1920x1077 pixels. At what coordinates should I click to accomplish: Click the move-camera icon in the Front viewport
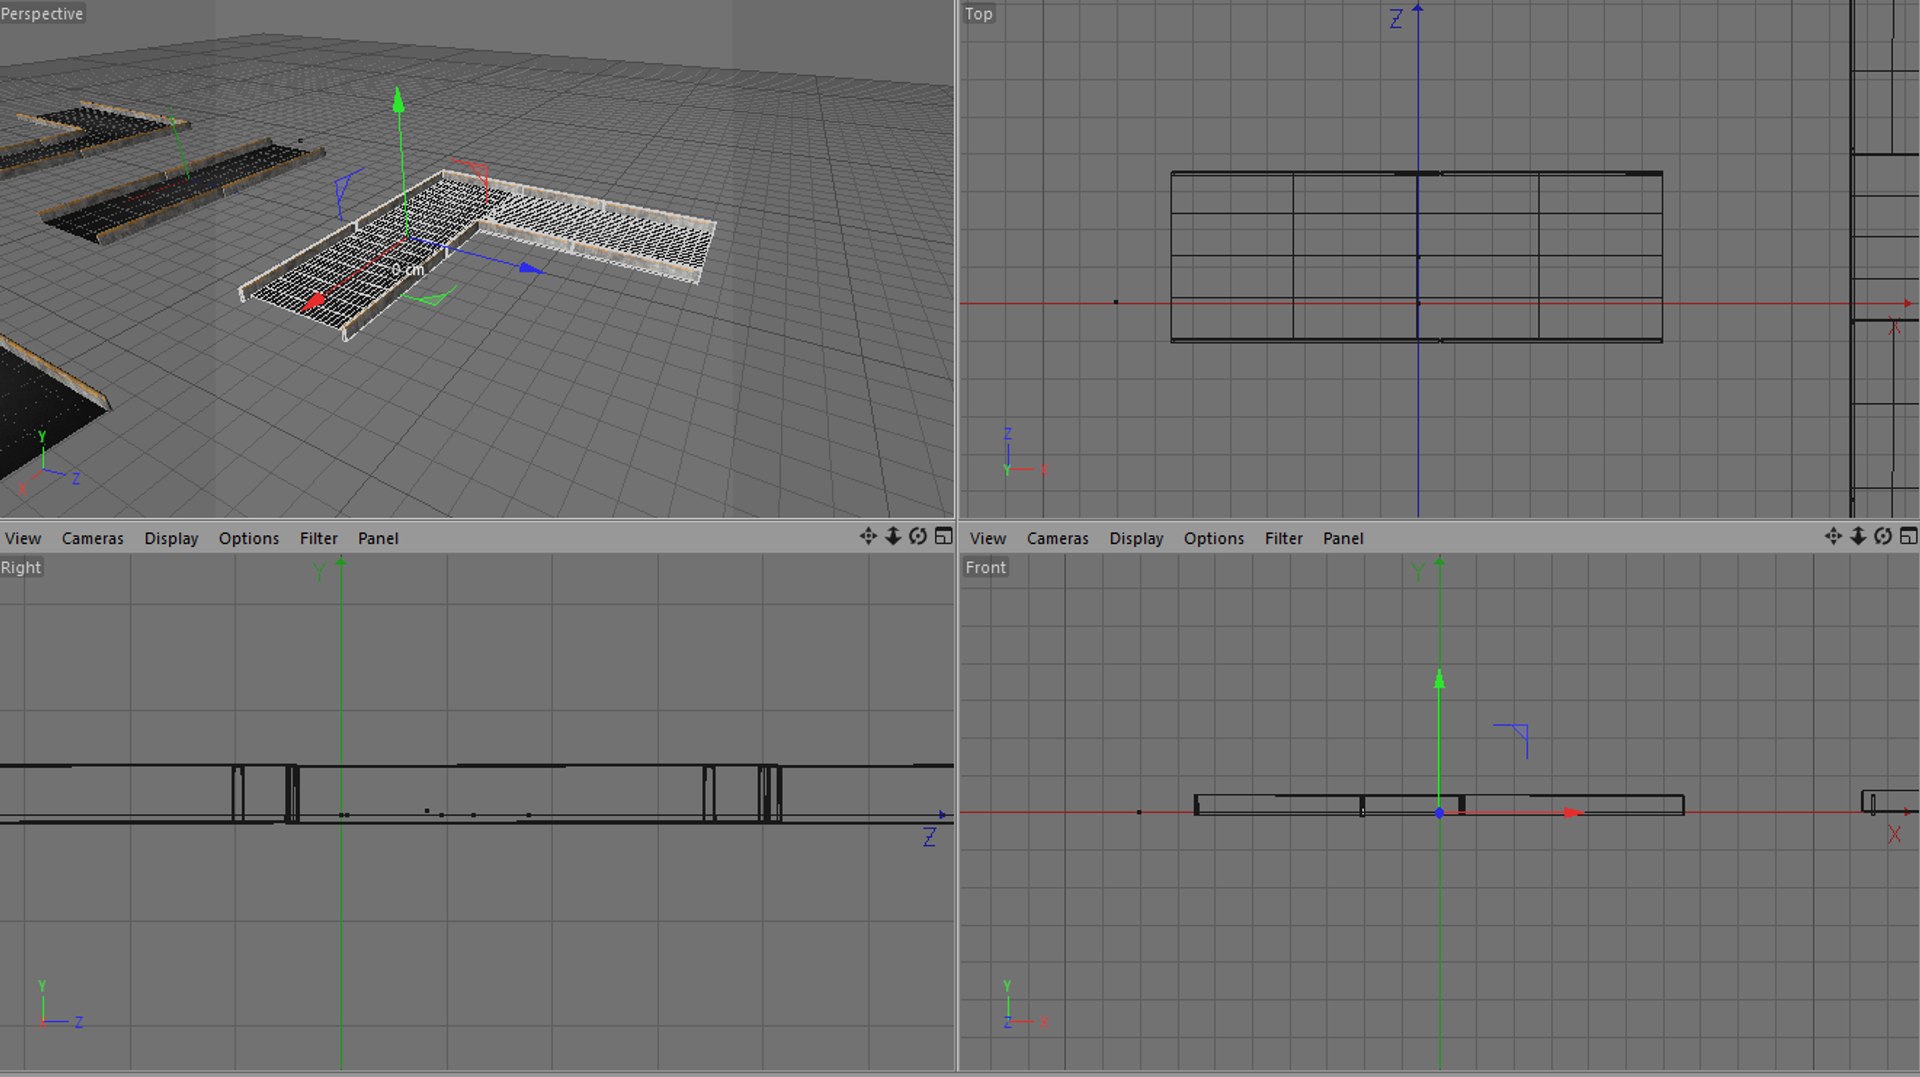pos(1833,536)
